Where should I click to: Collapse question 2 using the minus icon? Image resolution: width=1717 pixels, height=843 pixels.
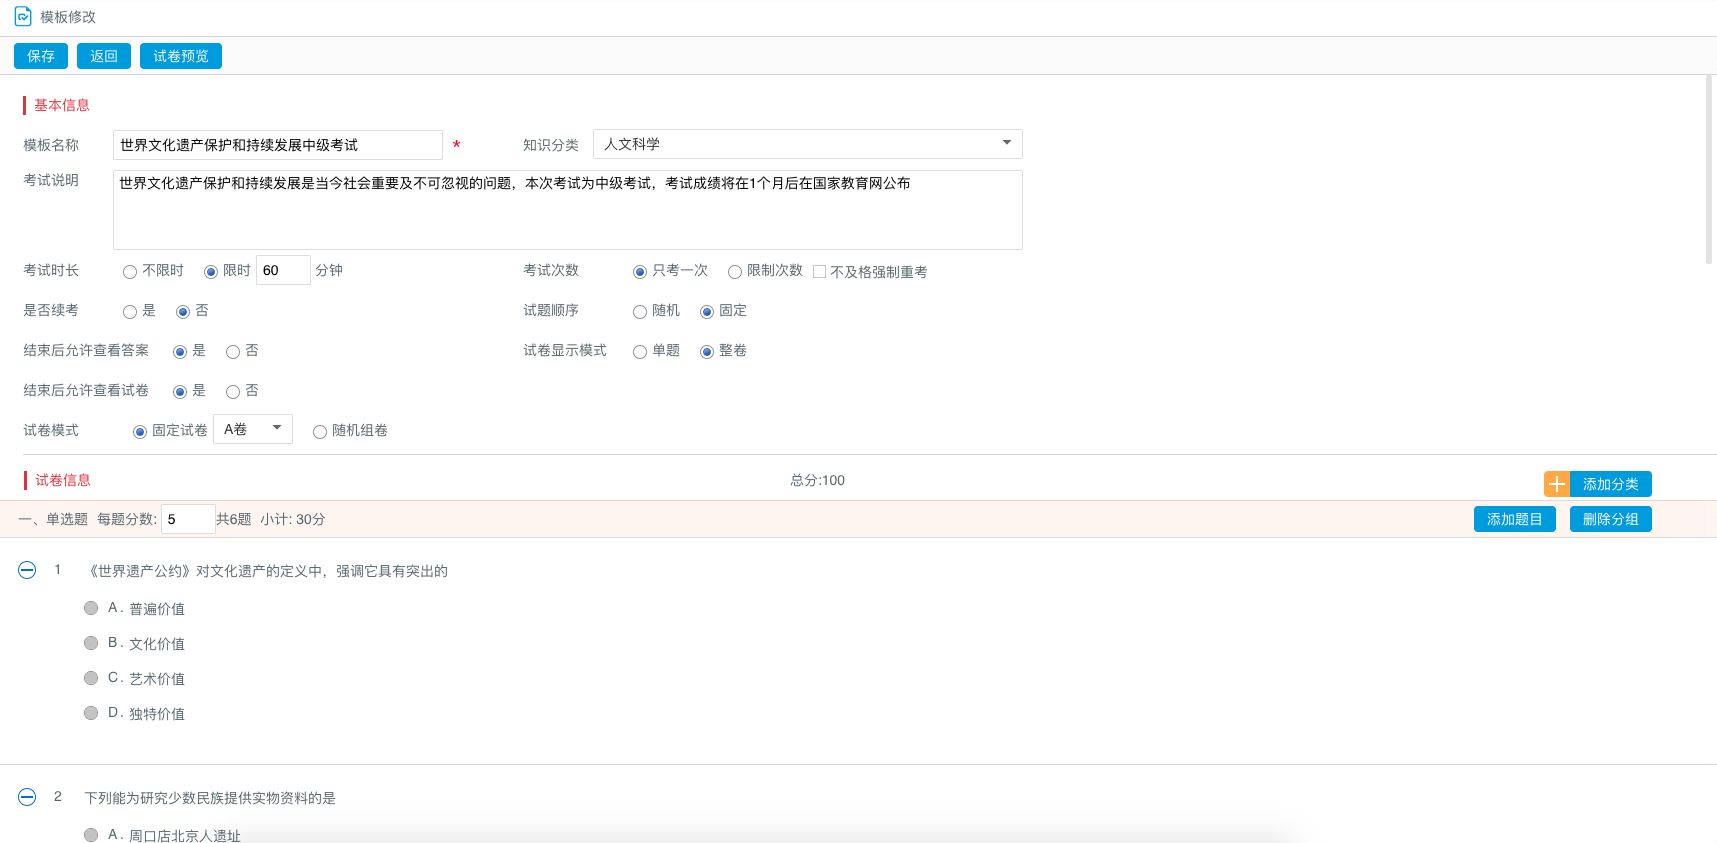pos(27,797)
